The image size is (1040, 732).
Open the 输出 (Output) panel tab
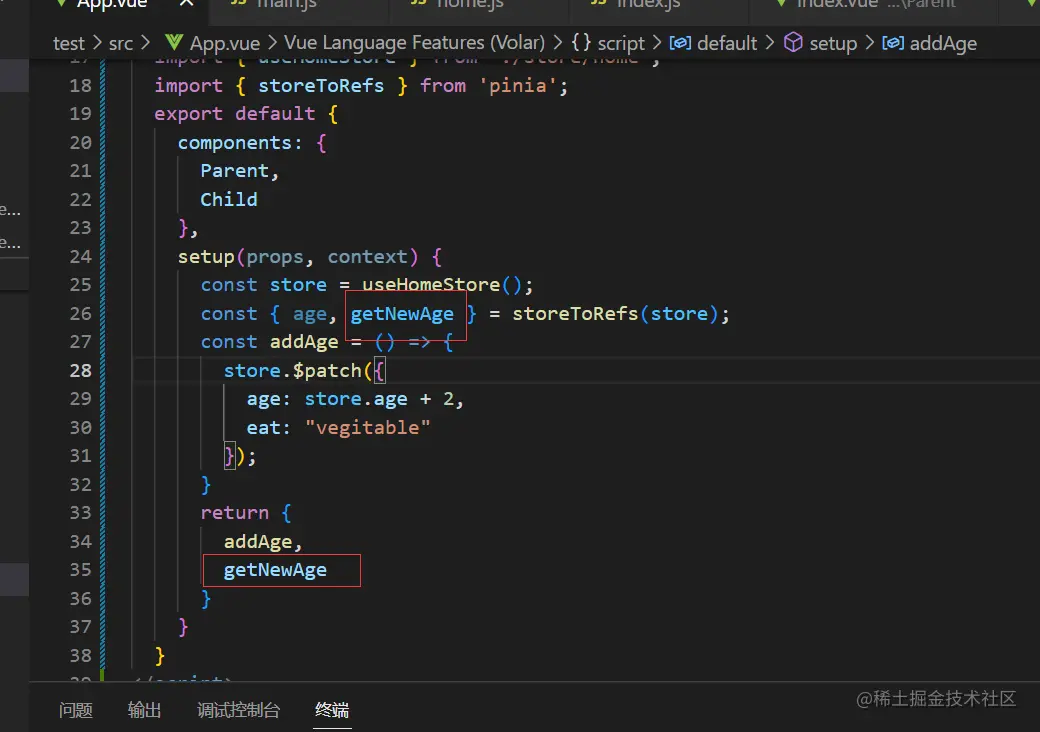click(145, 710)
